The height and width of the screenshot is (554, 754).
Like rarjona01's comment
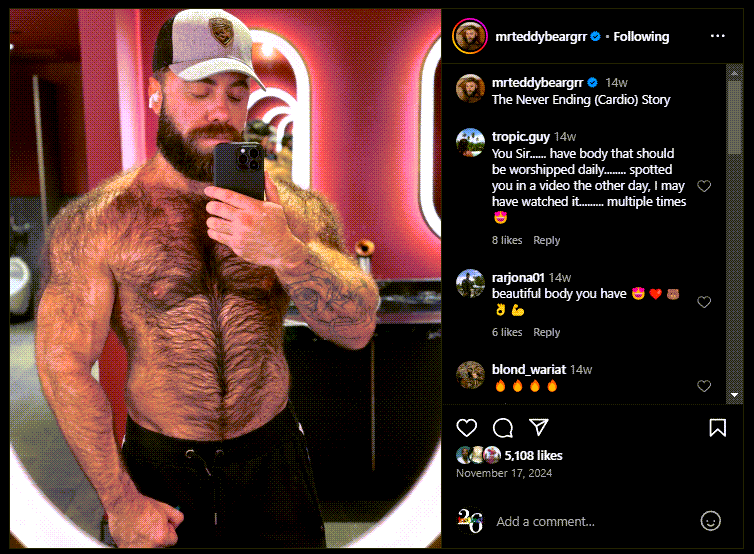click(704, 302)
